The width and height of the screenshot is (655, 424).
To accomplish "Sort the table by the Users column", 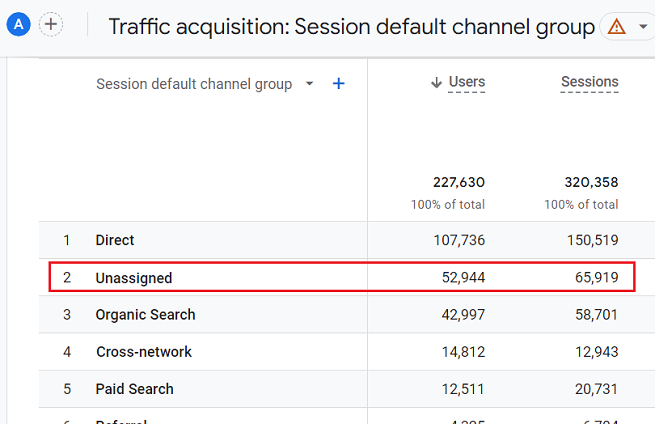I will click(467, 82).
